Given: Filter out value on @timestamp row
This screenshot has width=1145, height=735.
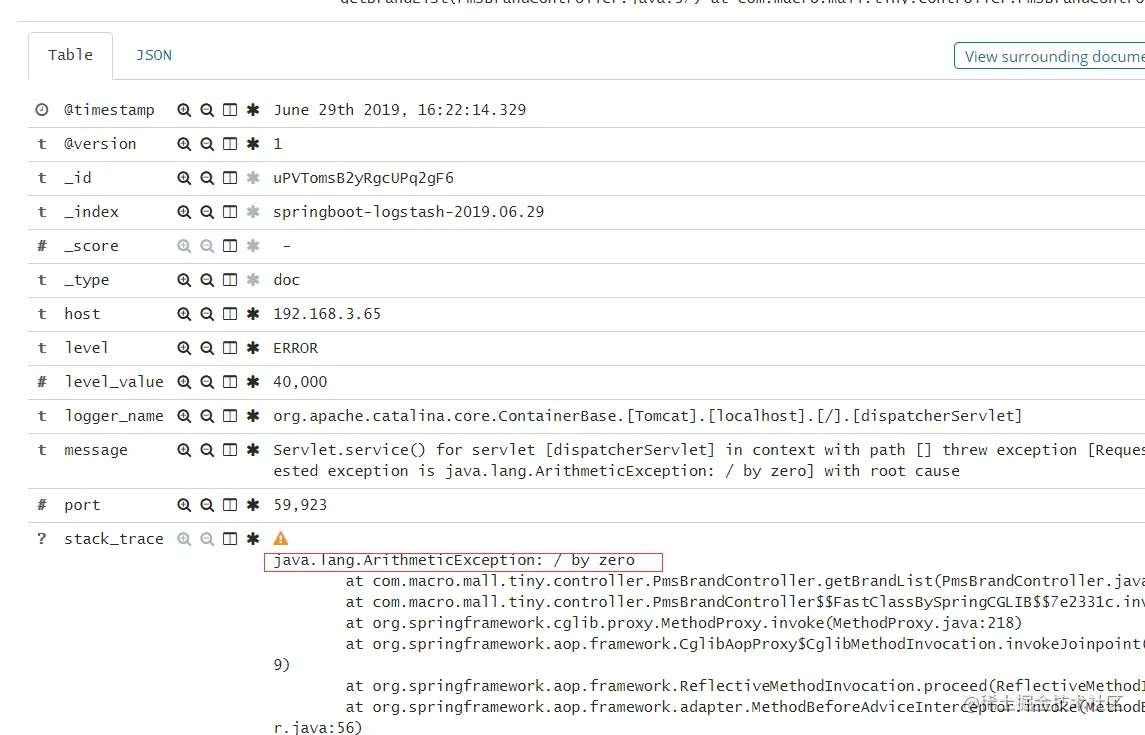Looking at the screenshot, I should click(207, 109).
